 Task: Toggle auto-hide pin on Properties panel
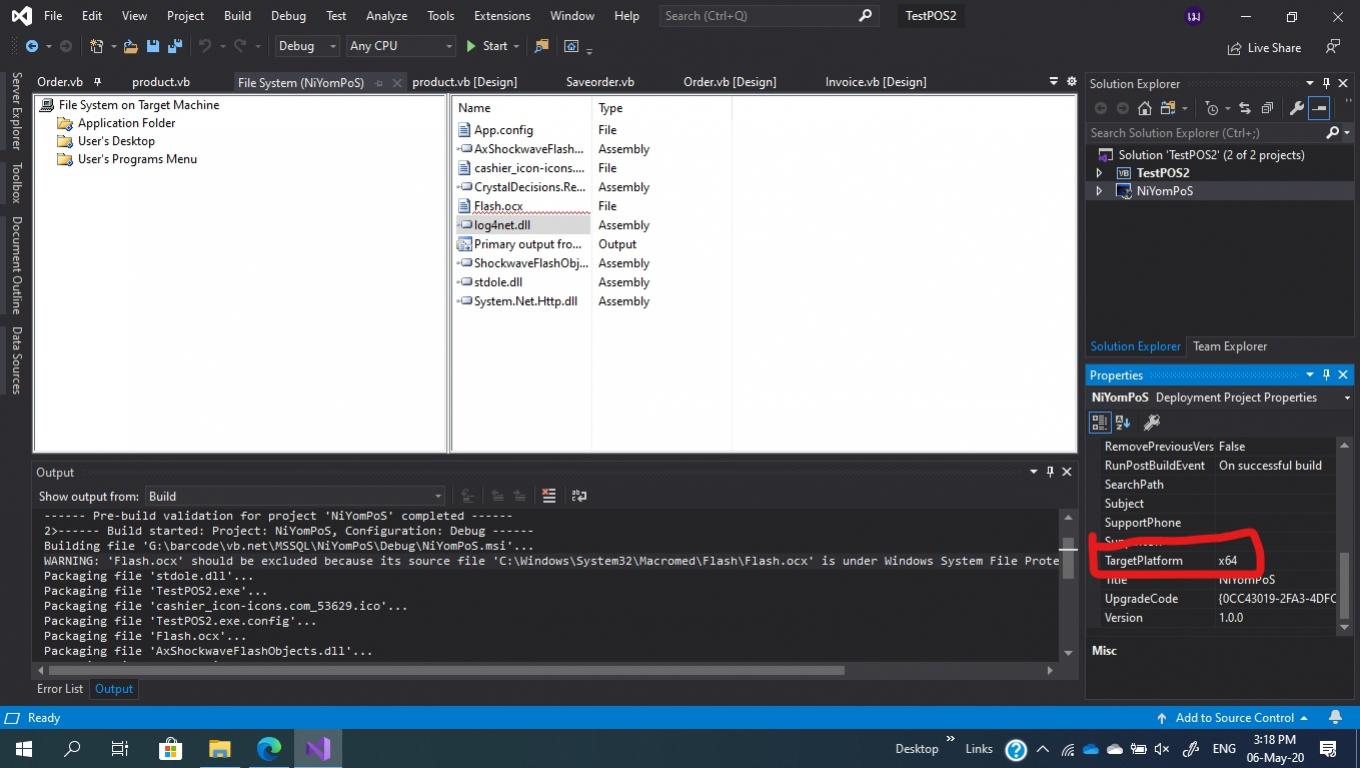click(x=1327, y=375)
